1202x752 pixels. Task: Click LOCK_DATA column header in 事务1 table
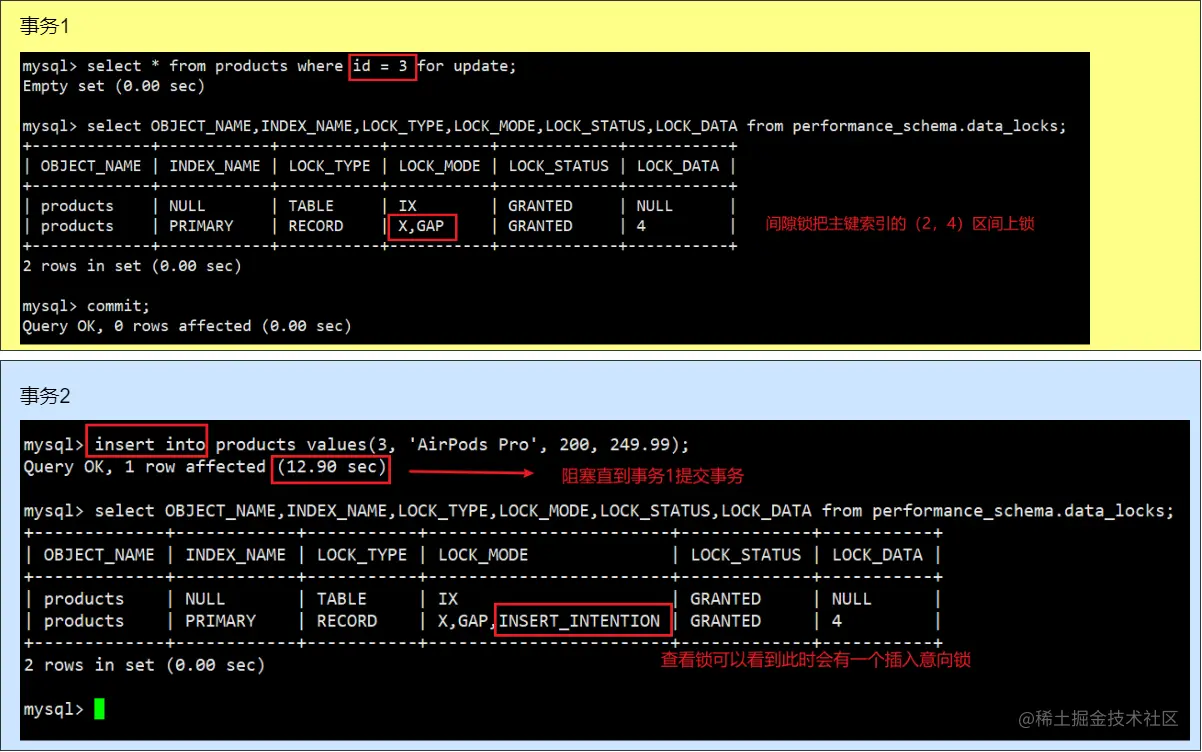[x=677, y=166]
